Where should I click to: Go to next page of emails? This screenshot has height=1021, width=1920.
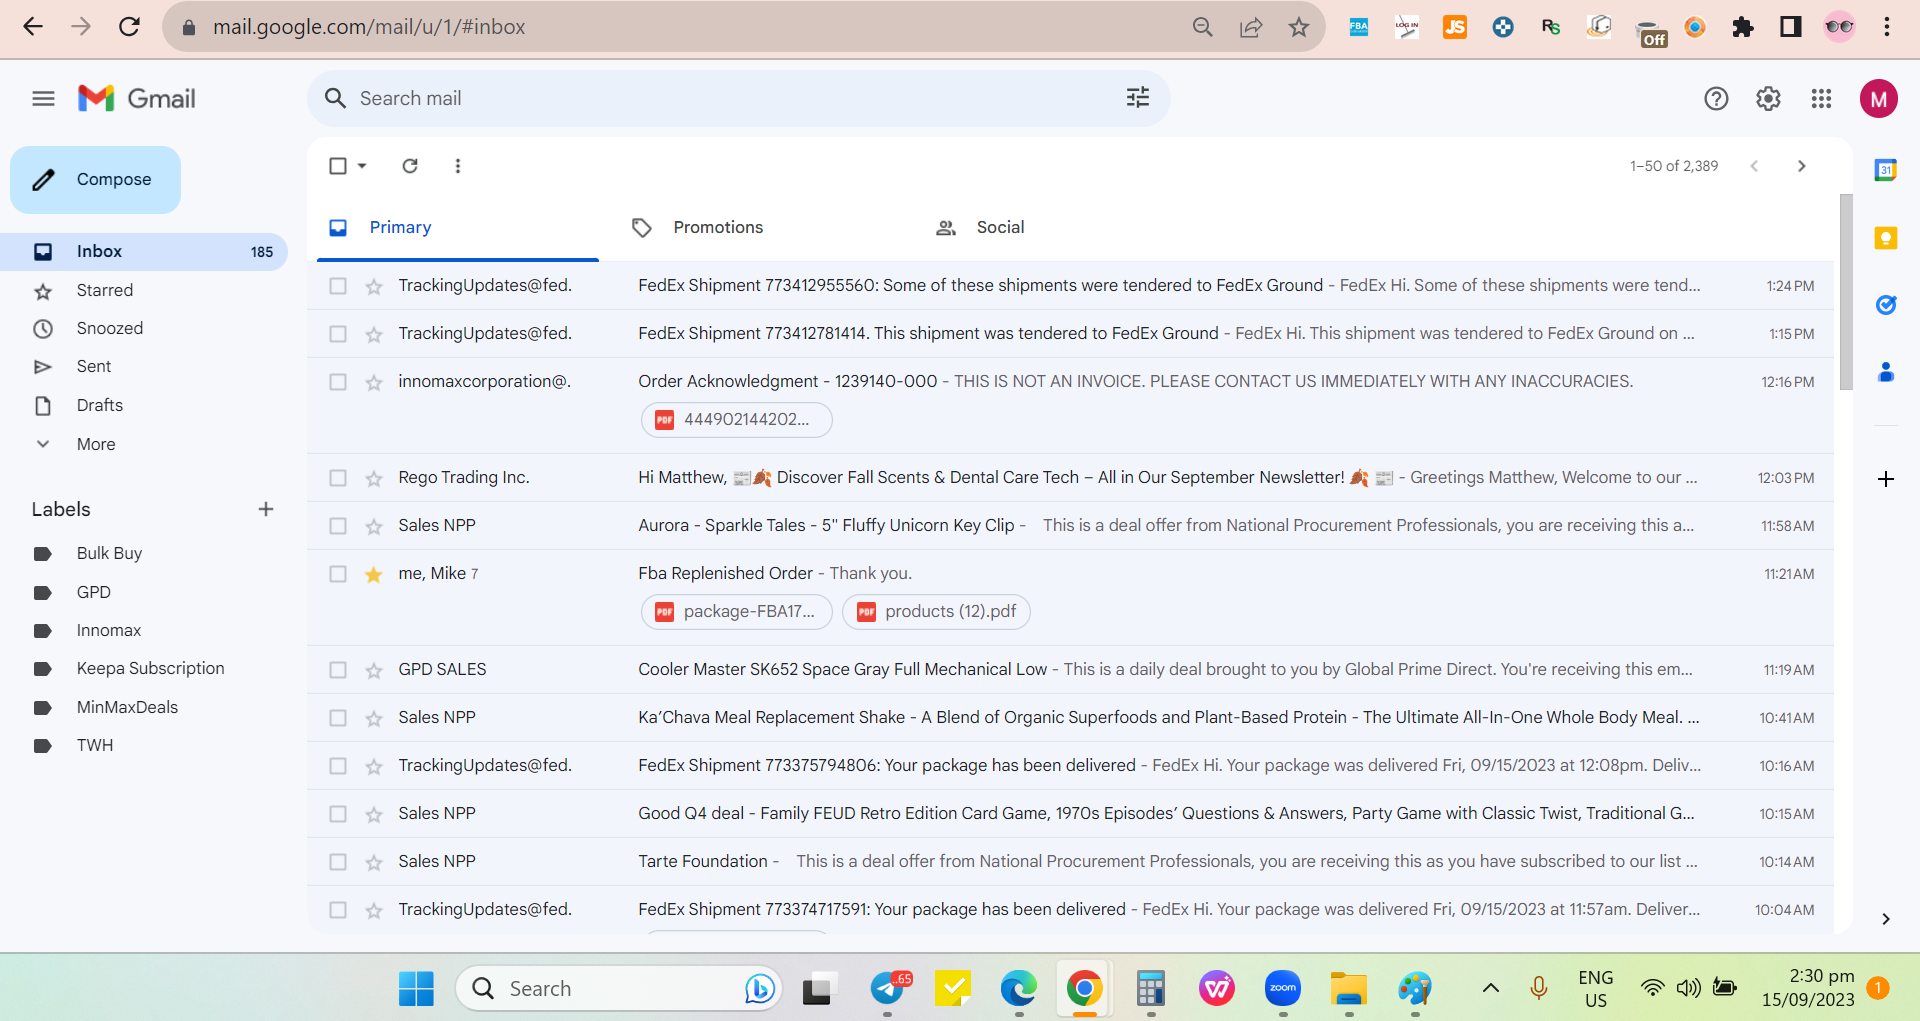(1801, 166)
